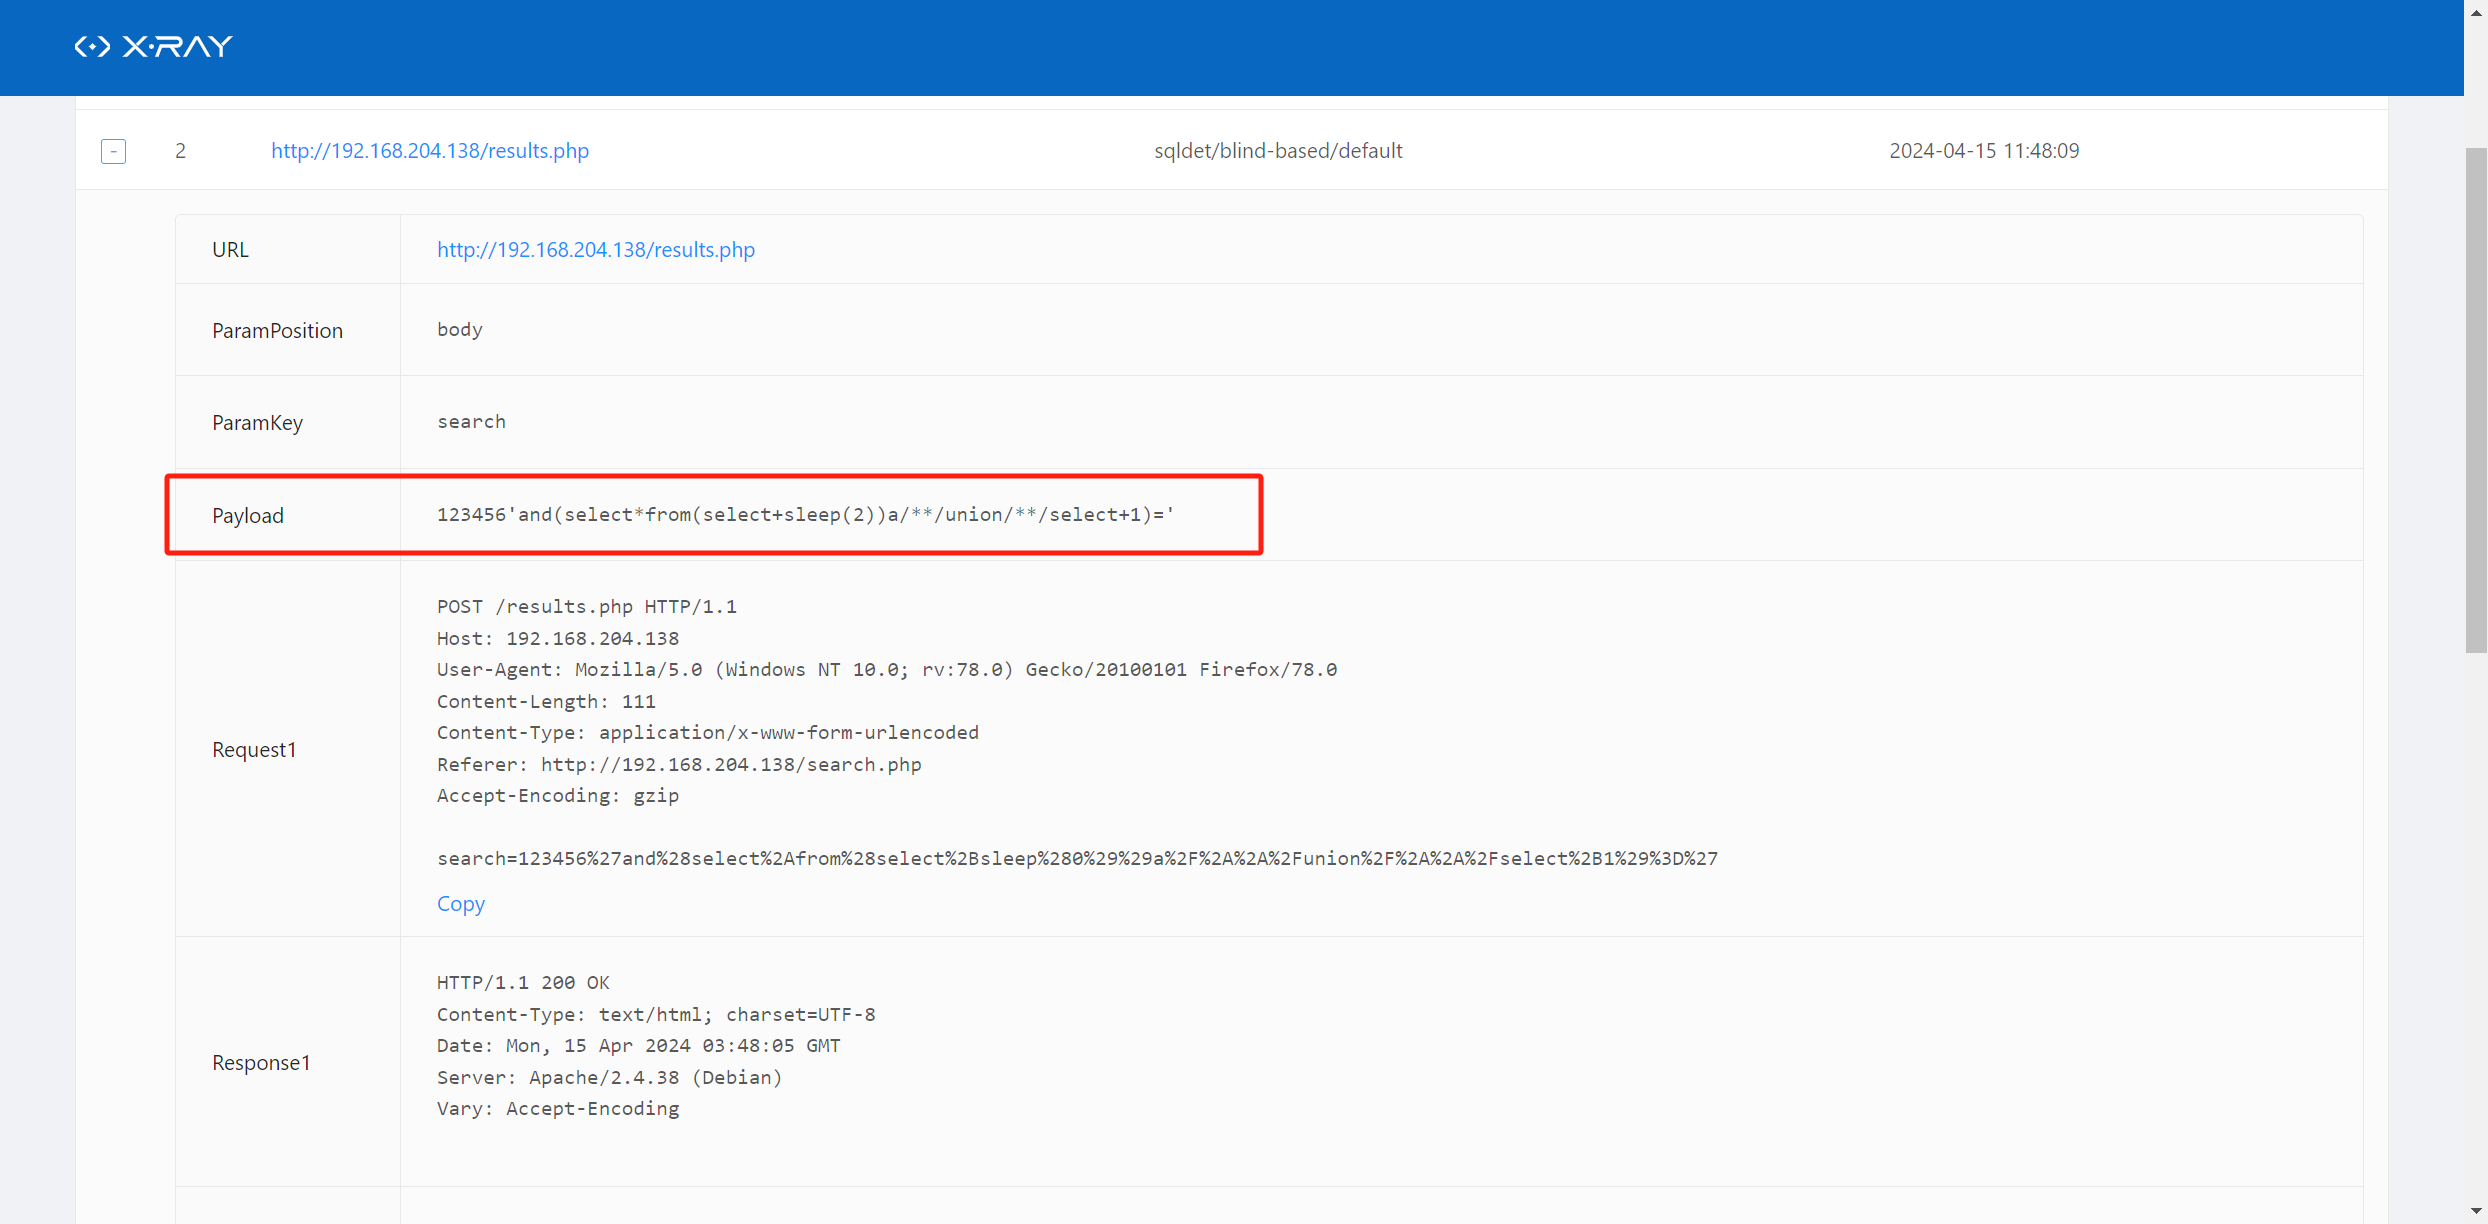Click the 2024-04-15 11:48:09 timestamp
Image resolution: width=2488 pixels, height=1224 pixels.
tap(1983, 150)
